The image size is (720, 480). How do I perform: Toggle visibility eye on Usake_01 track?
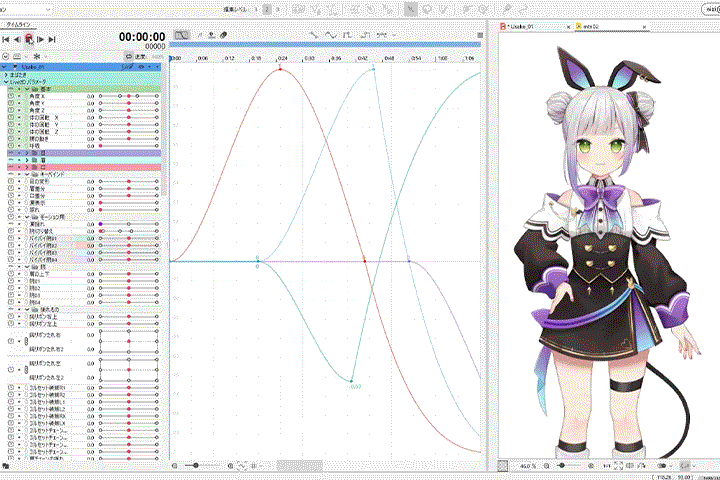pyautogui.click(x=142, y=67)
